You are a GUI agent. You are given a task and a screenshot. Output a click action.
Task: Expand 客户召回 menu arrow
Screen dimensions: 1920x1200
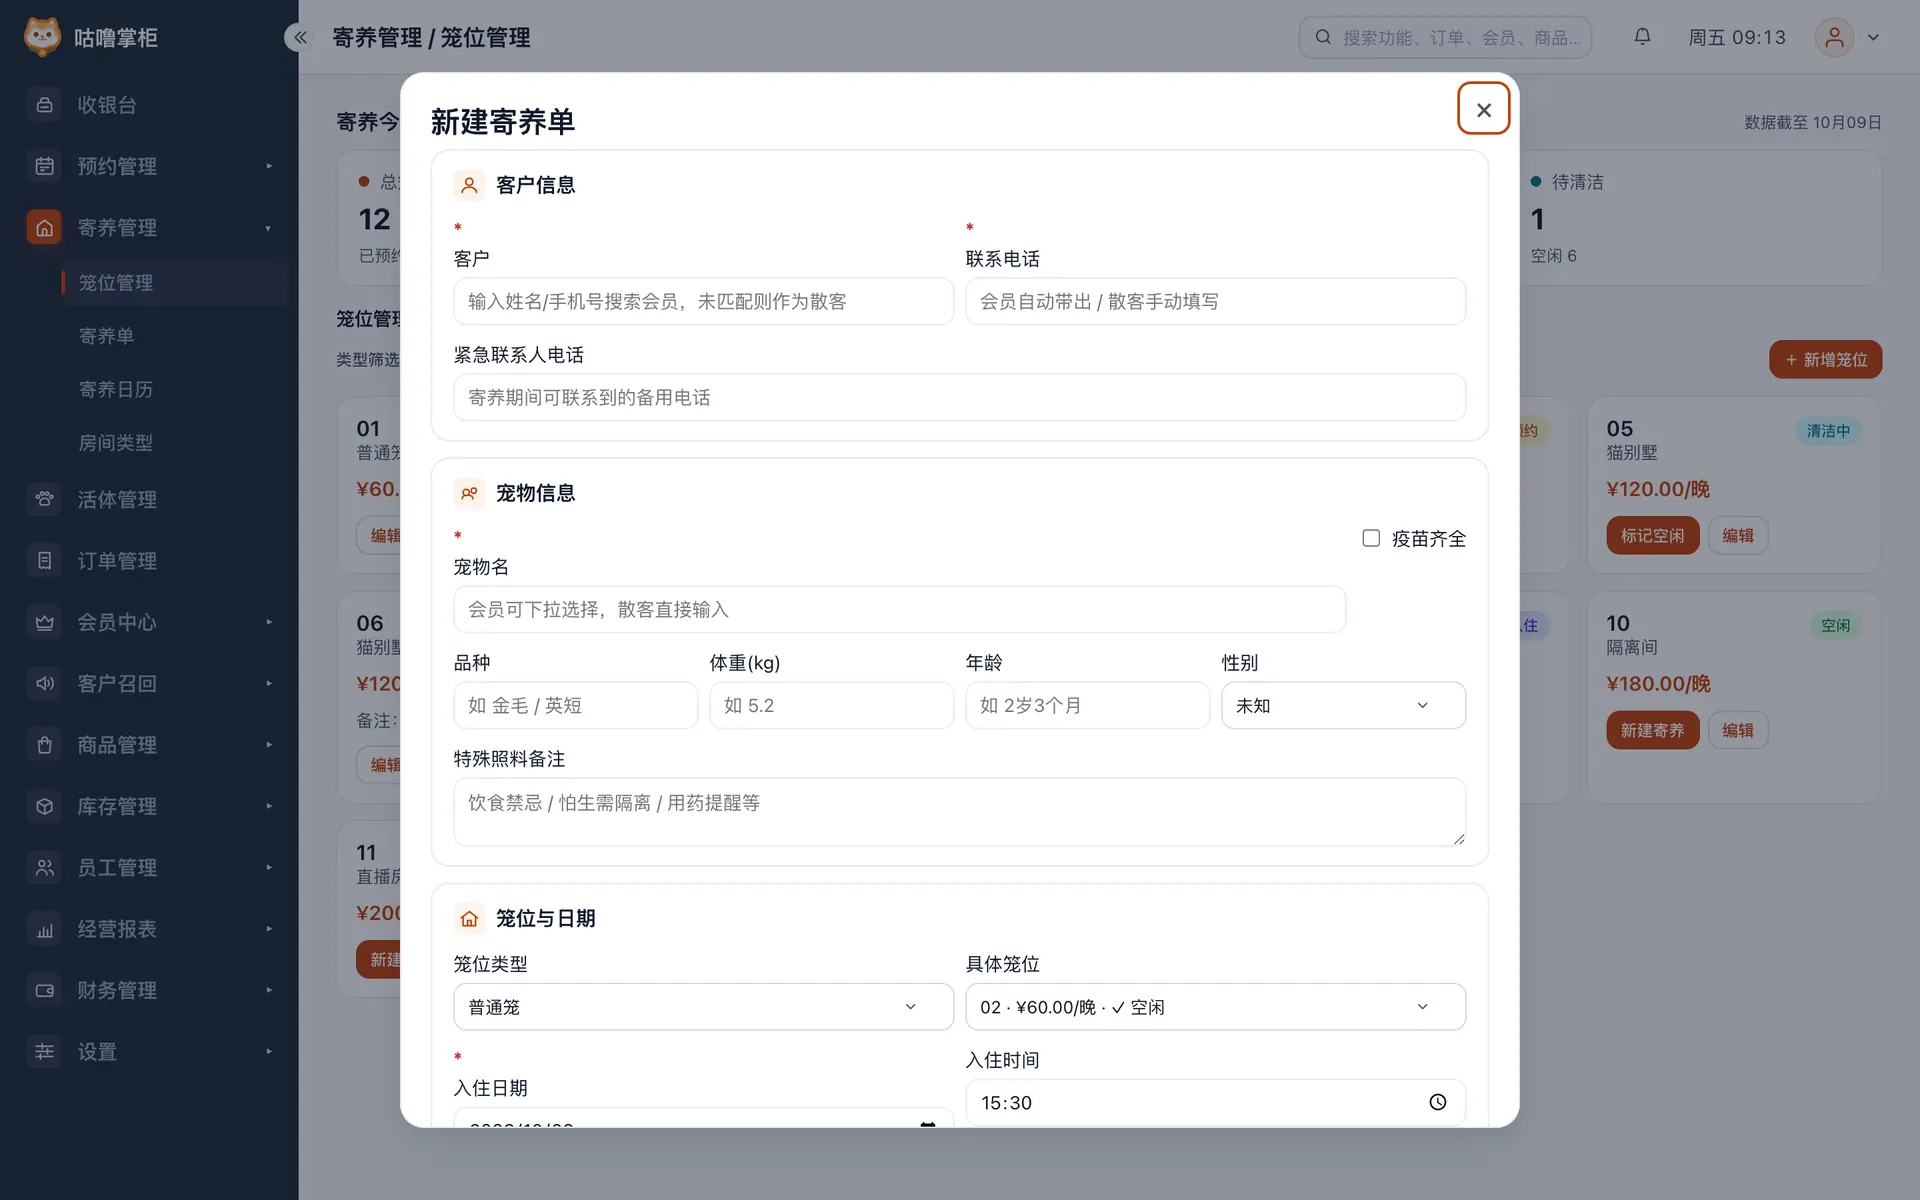[x=269, y=683]
